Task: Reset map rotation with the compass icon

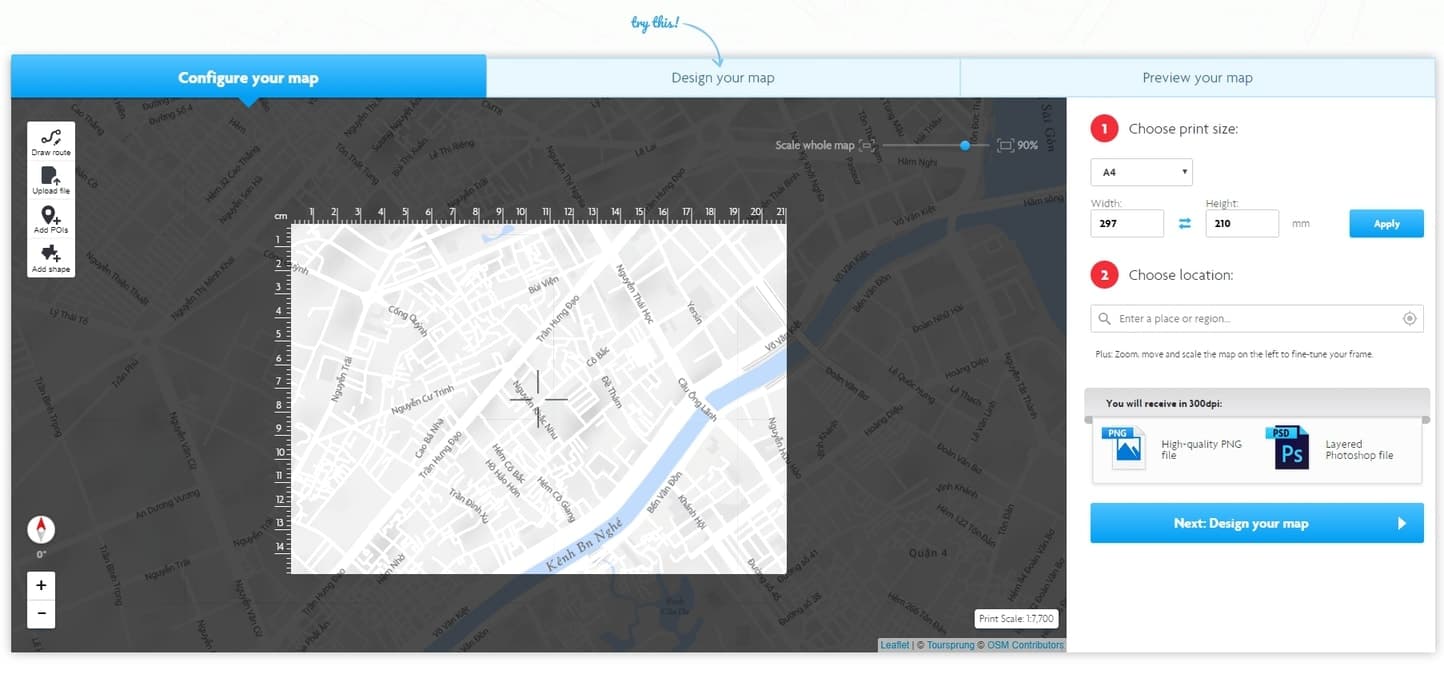Action: [41, 529]
